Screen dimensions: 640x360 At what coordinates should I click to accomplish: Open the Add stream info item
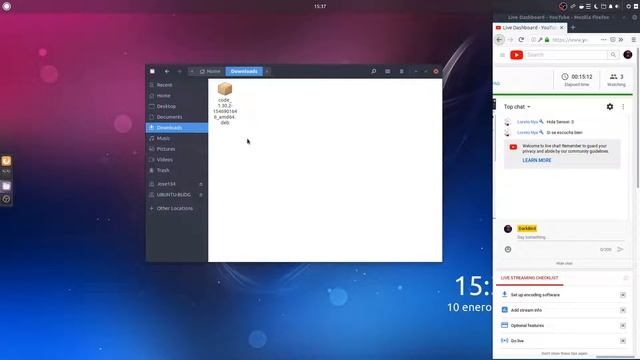(x=526, y=310)
